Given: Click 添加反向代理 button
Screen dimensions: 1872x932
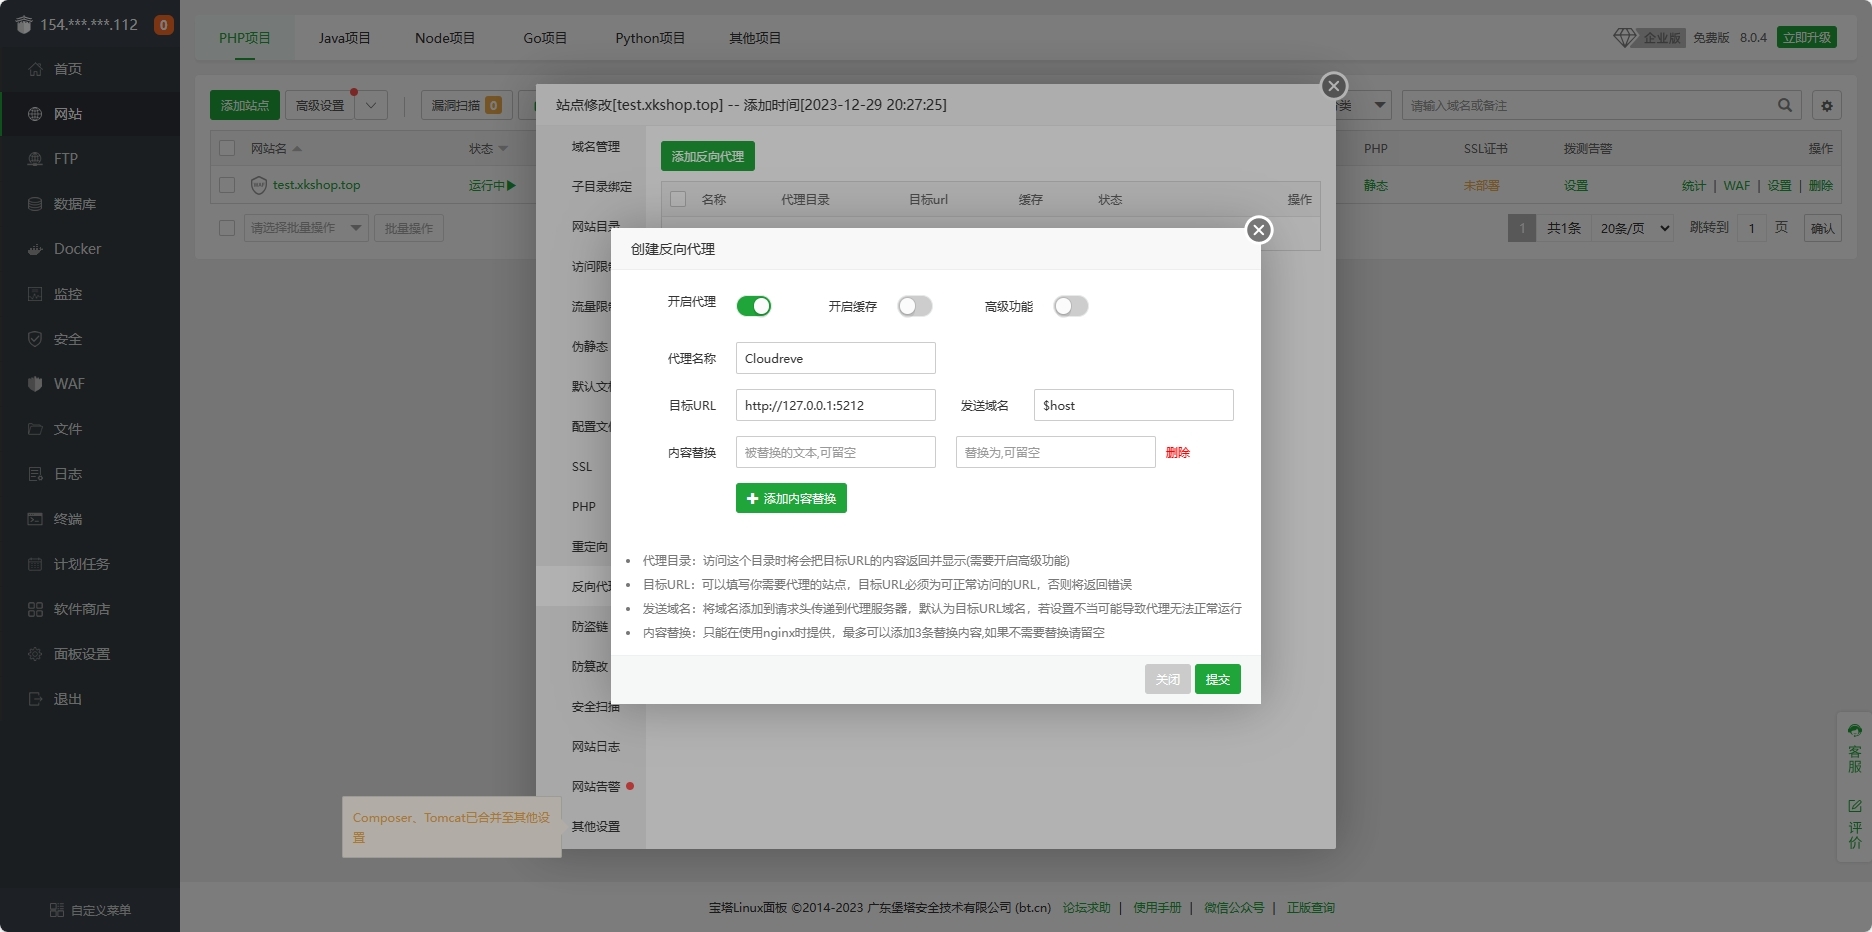Looking at the screenshot, I should pos(708,156).
